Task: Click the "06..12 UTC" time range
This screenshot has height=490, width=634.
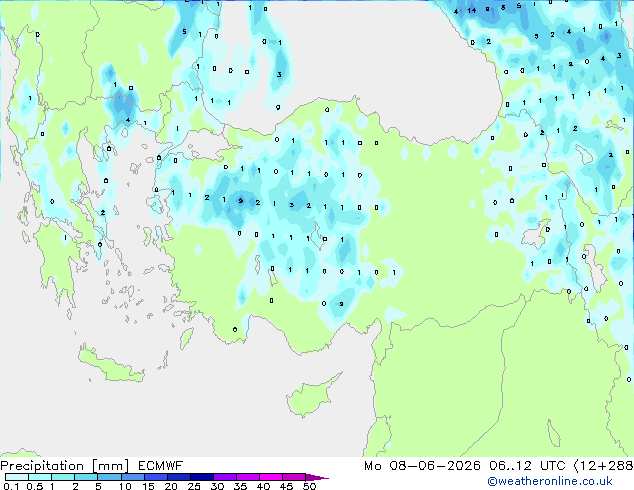Action: (x=527, y=466)
